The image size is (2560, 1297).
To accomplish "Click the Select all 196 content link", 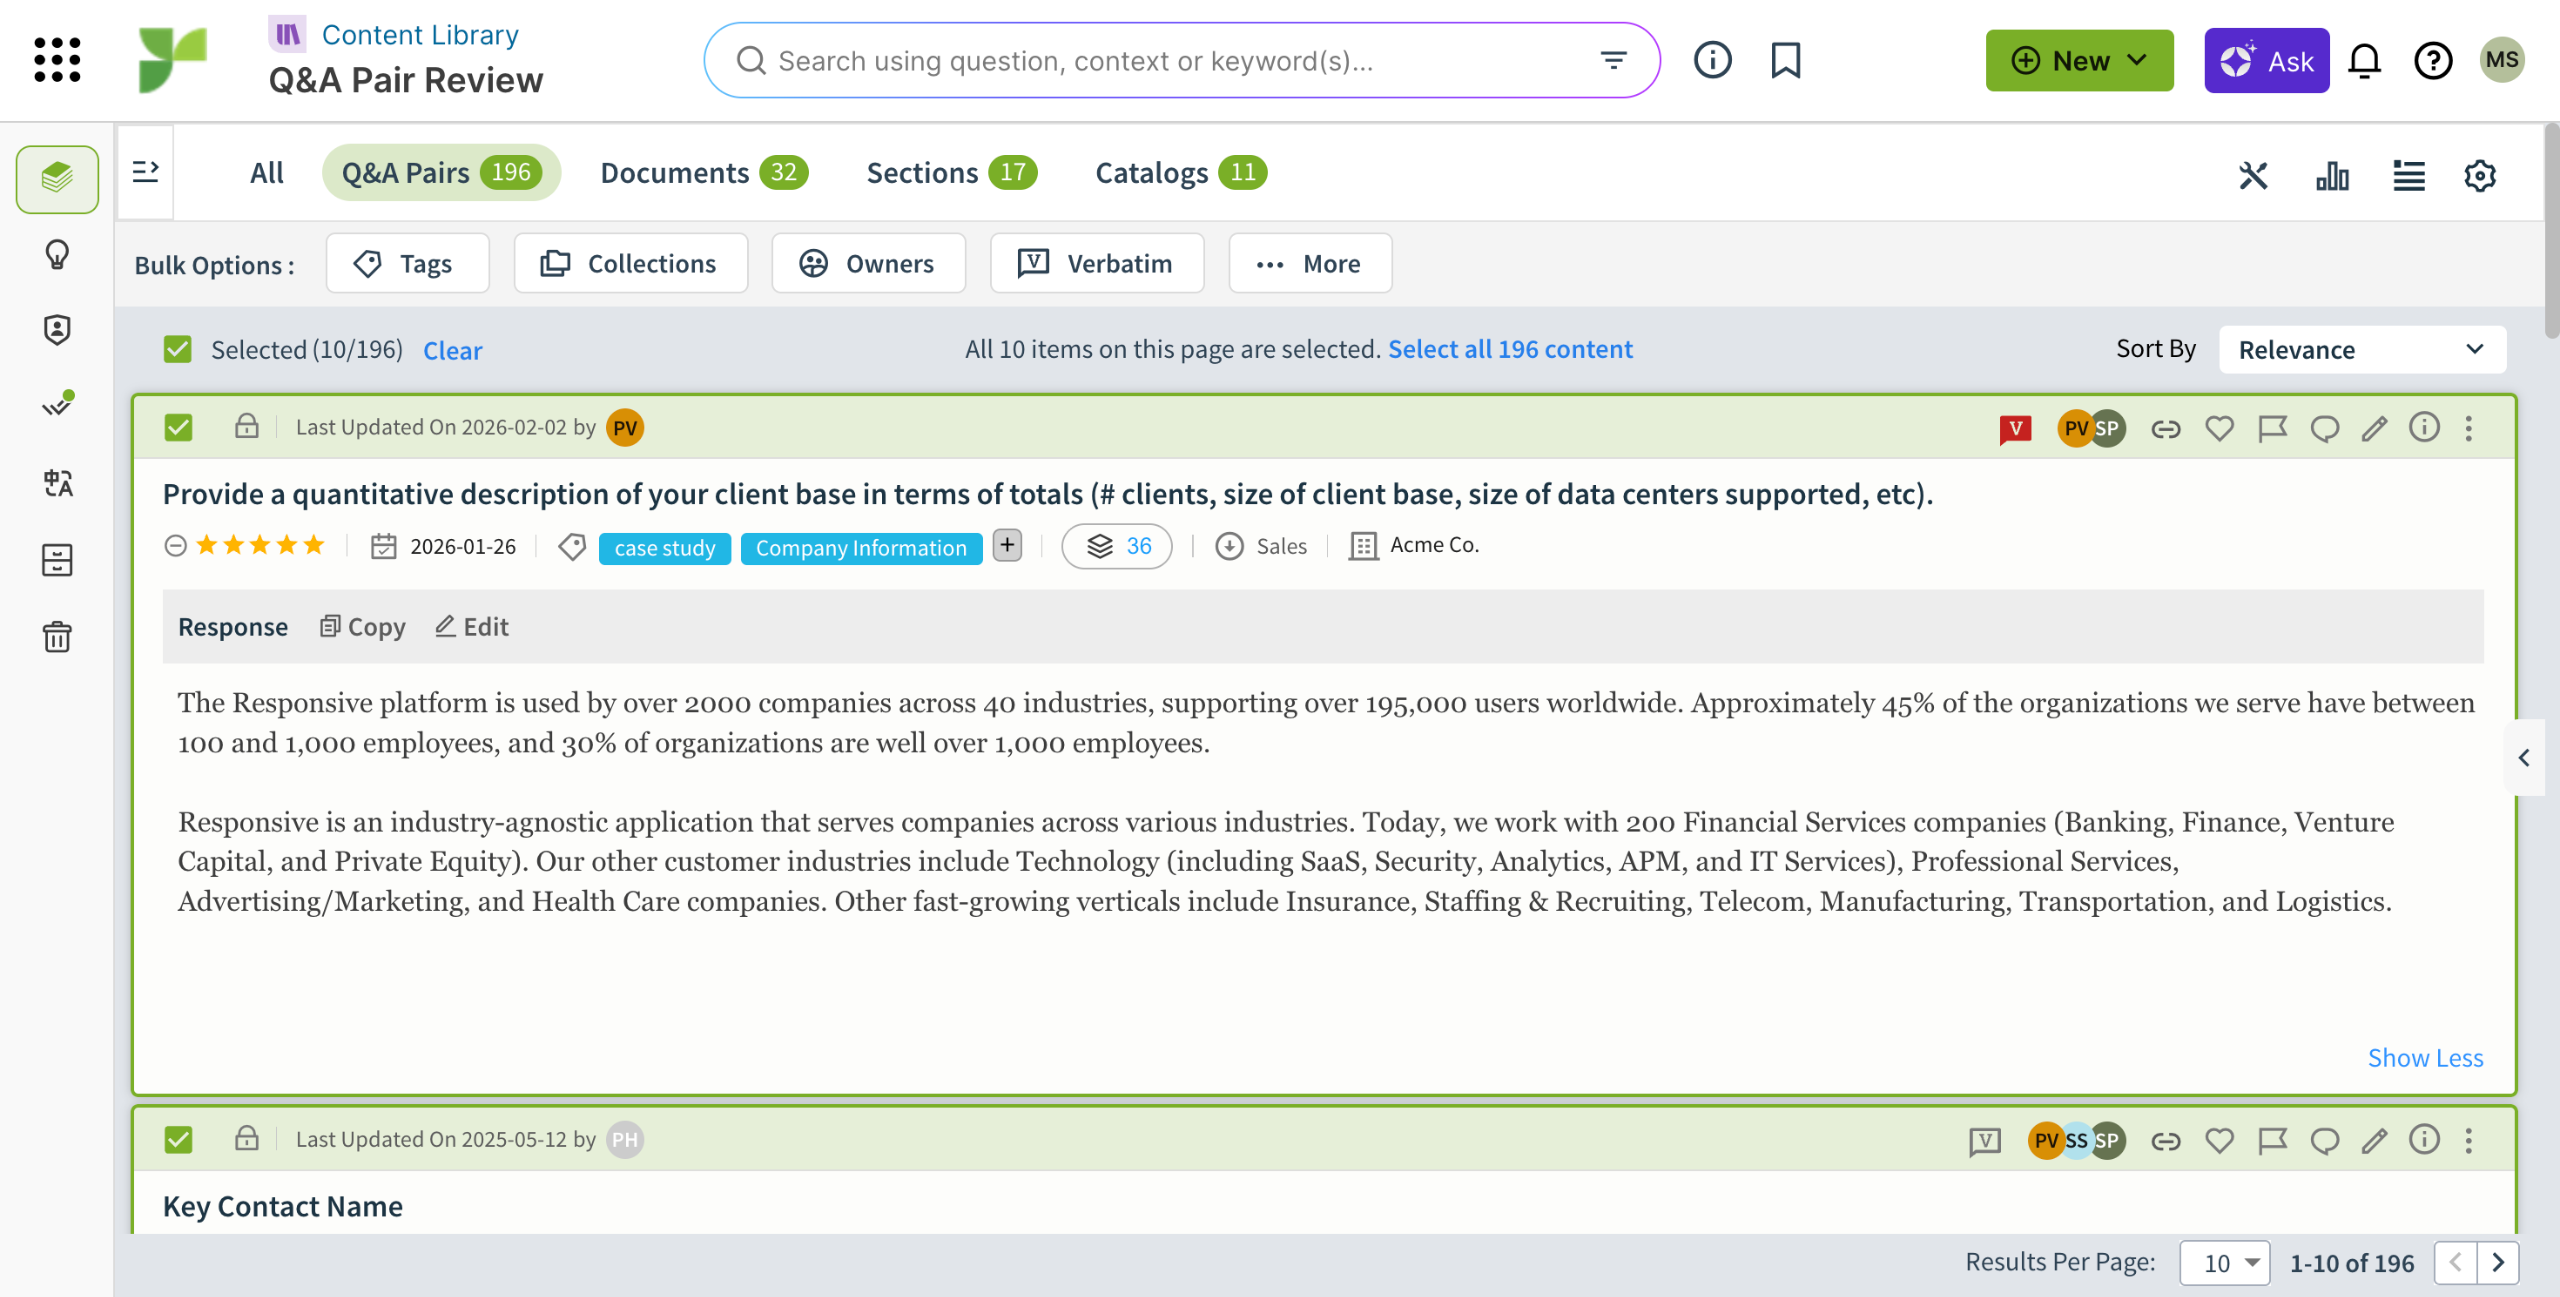I will (1509, 349).
